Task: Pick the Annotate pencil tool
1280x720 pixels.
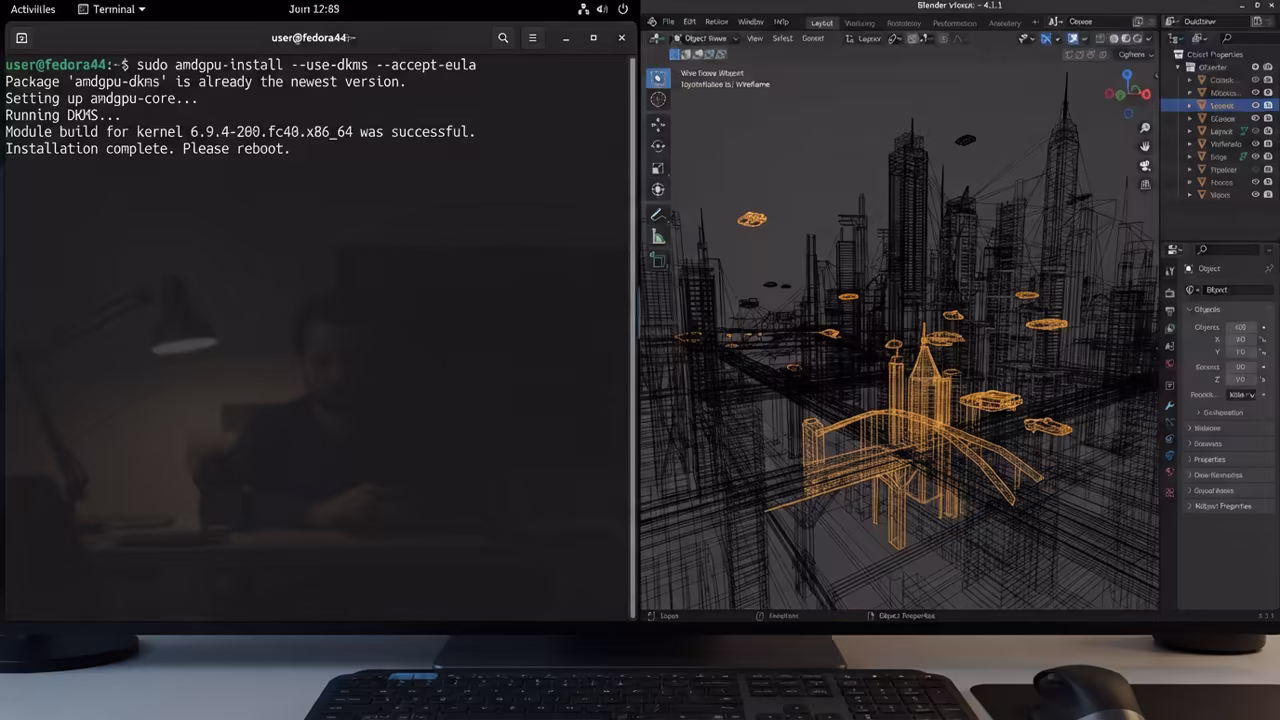Action: point(658,215)
